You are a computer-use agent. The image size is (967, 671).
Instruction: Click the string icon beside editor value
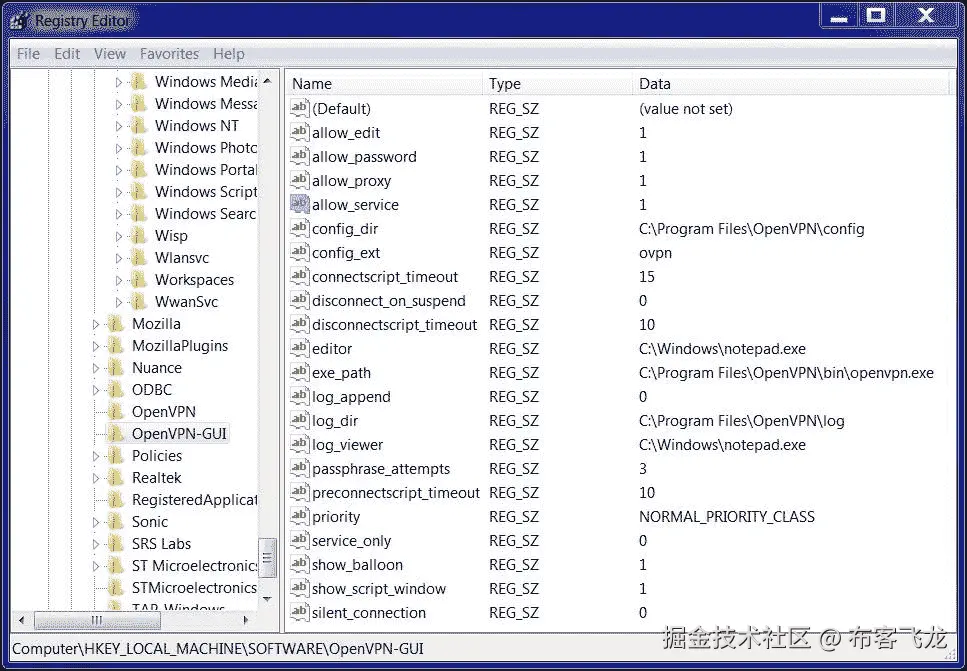[300, 348]
